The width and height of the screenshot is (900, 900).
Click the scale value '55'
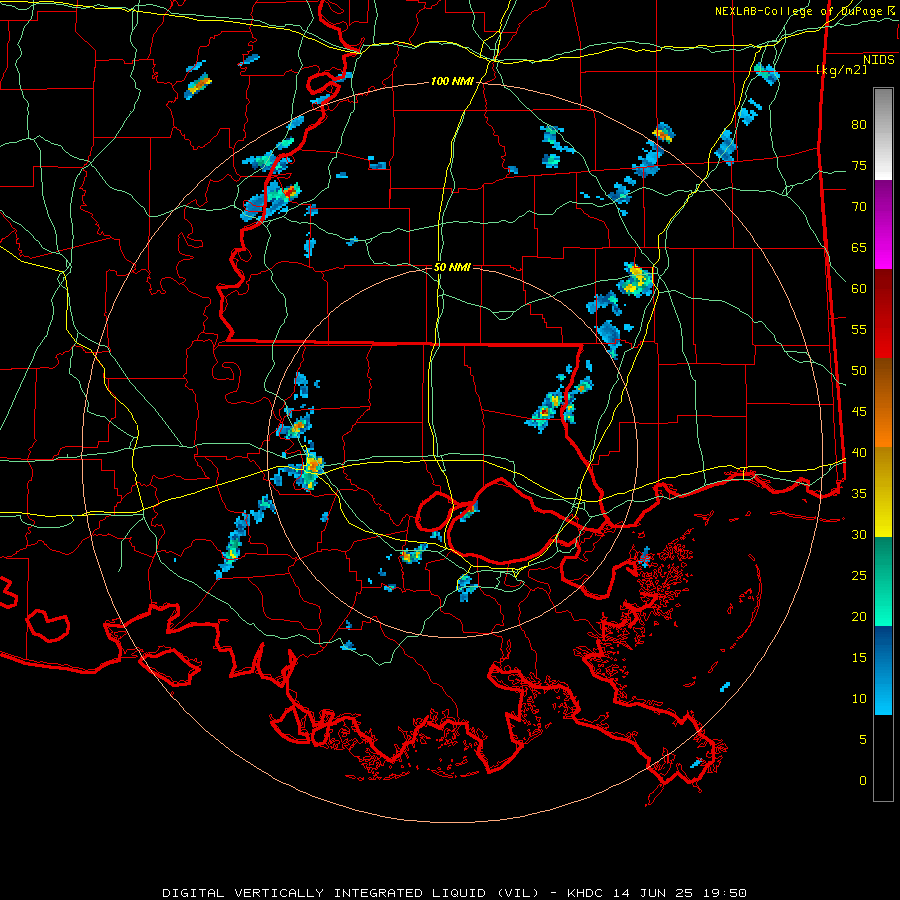(x=859, y=329)
